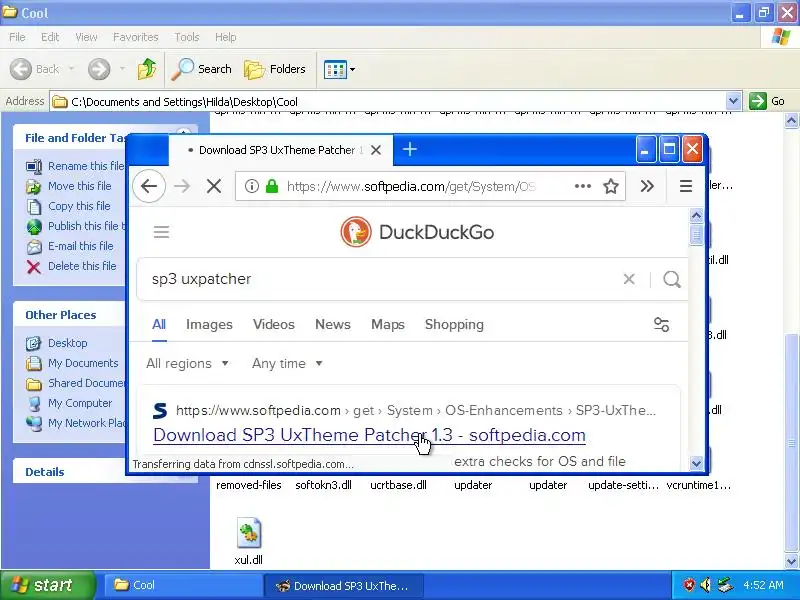Click the Softpedia favicon in result
Screen dimensions: 800x600
click(160, 410)
